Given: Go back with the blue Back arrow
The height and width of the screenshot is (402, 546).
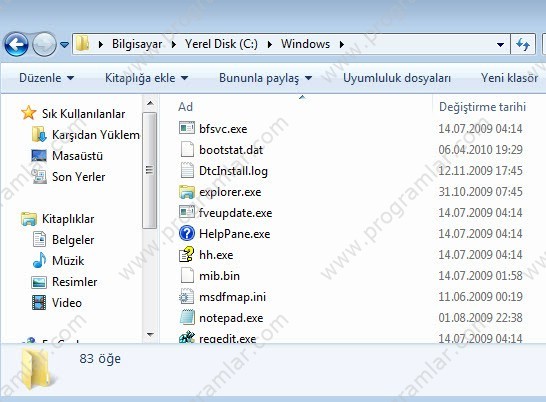Looking at the screenshot, I should (16, 44).
